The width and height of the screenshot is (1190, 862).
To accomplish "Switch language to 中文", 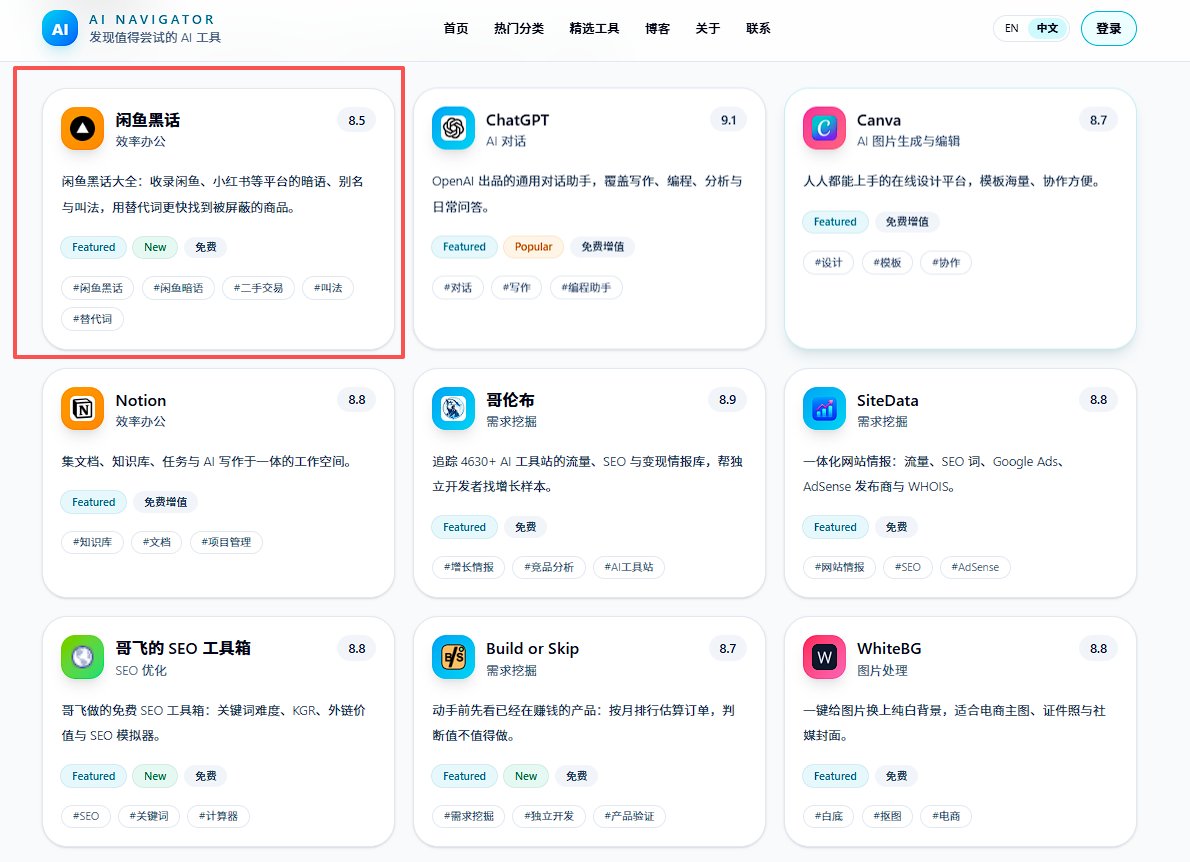I will click(x=1047, y=28).
